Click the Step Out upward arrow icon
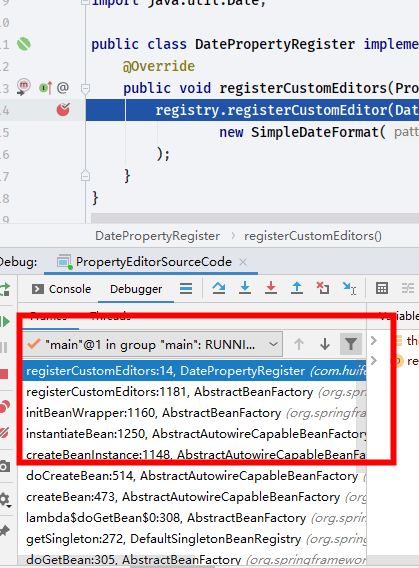Viewport: 419px width, 568px height. tap(297, 288)
